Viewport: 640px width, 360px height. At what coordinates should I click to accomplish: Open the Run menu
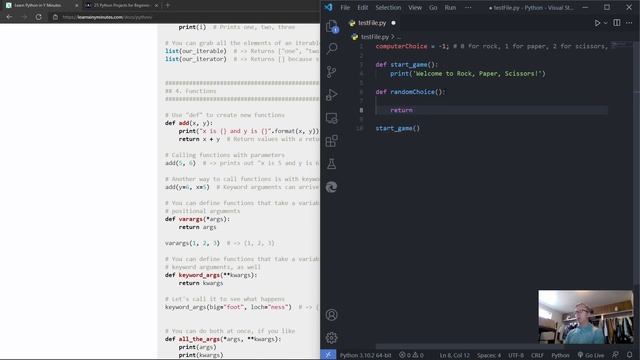click(450, 7)
